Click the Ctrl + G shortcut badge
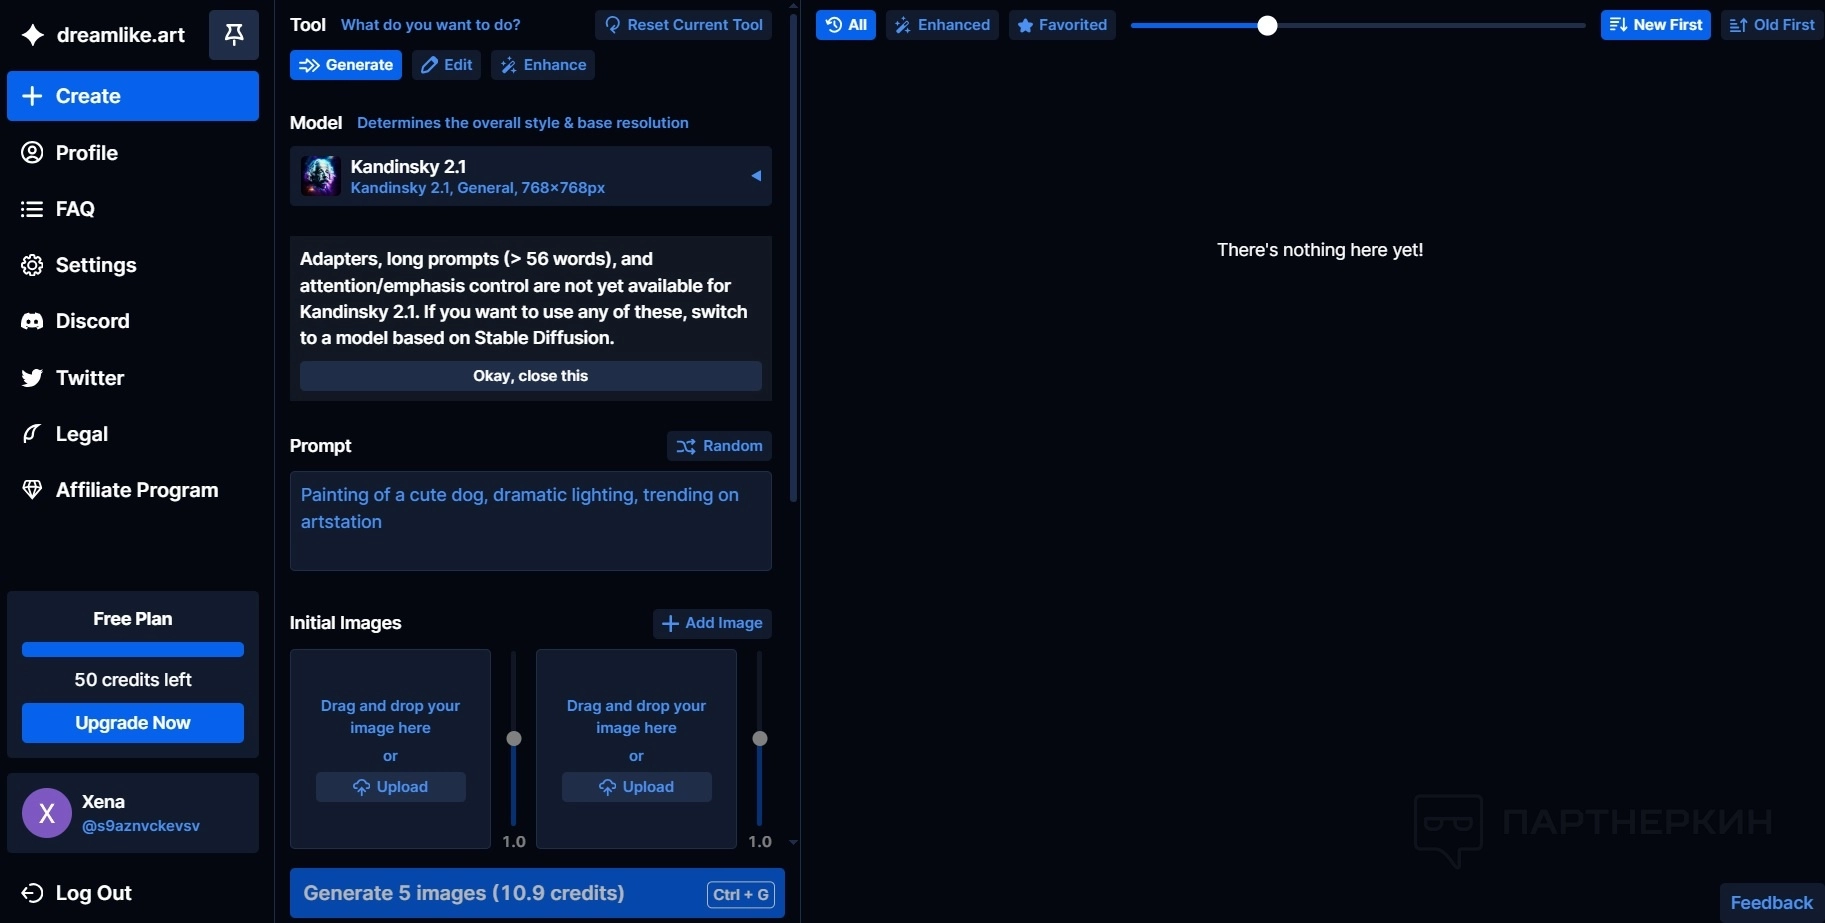Image resolution: width=1825 pixels, height=923 pixels. click(x=741, y=895)
